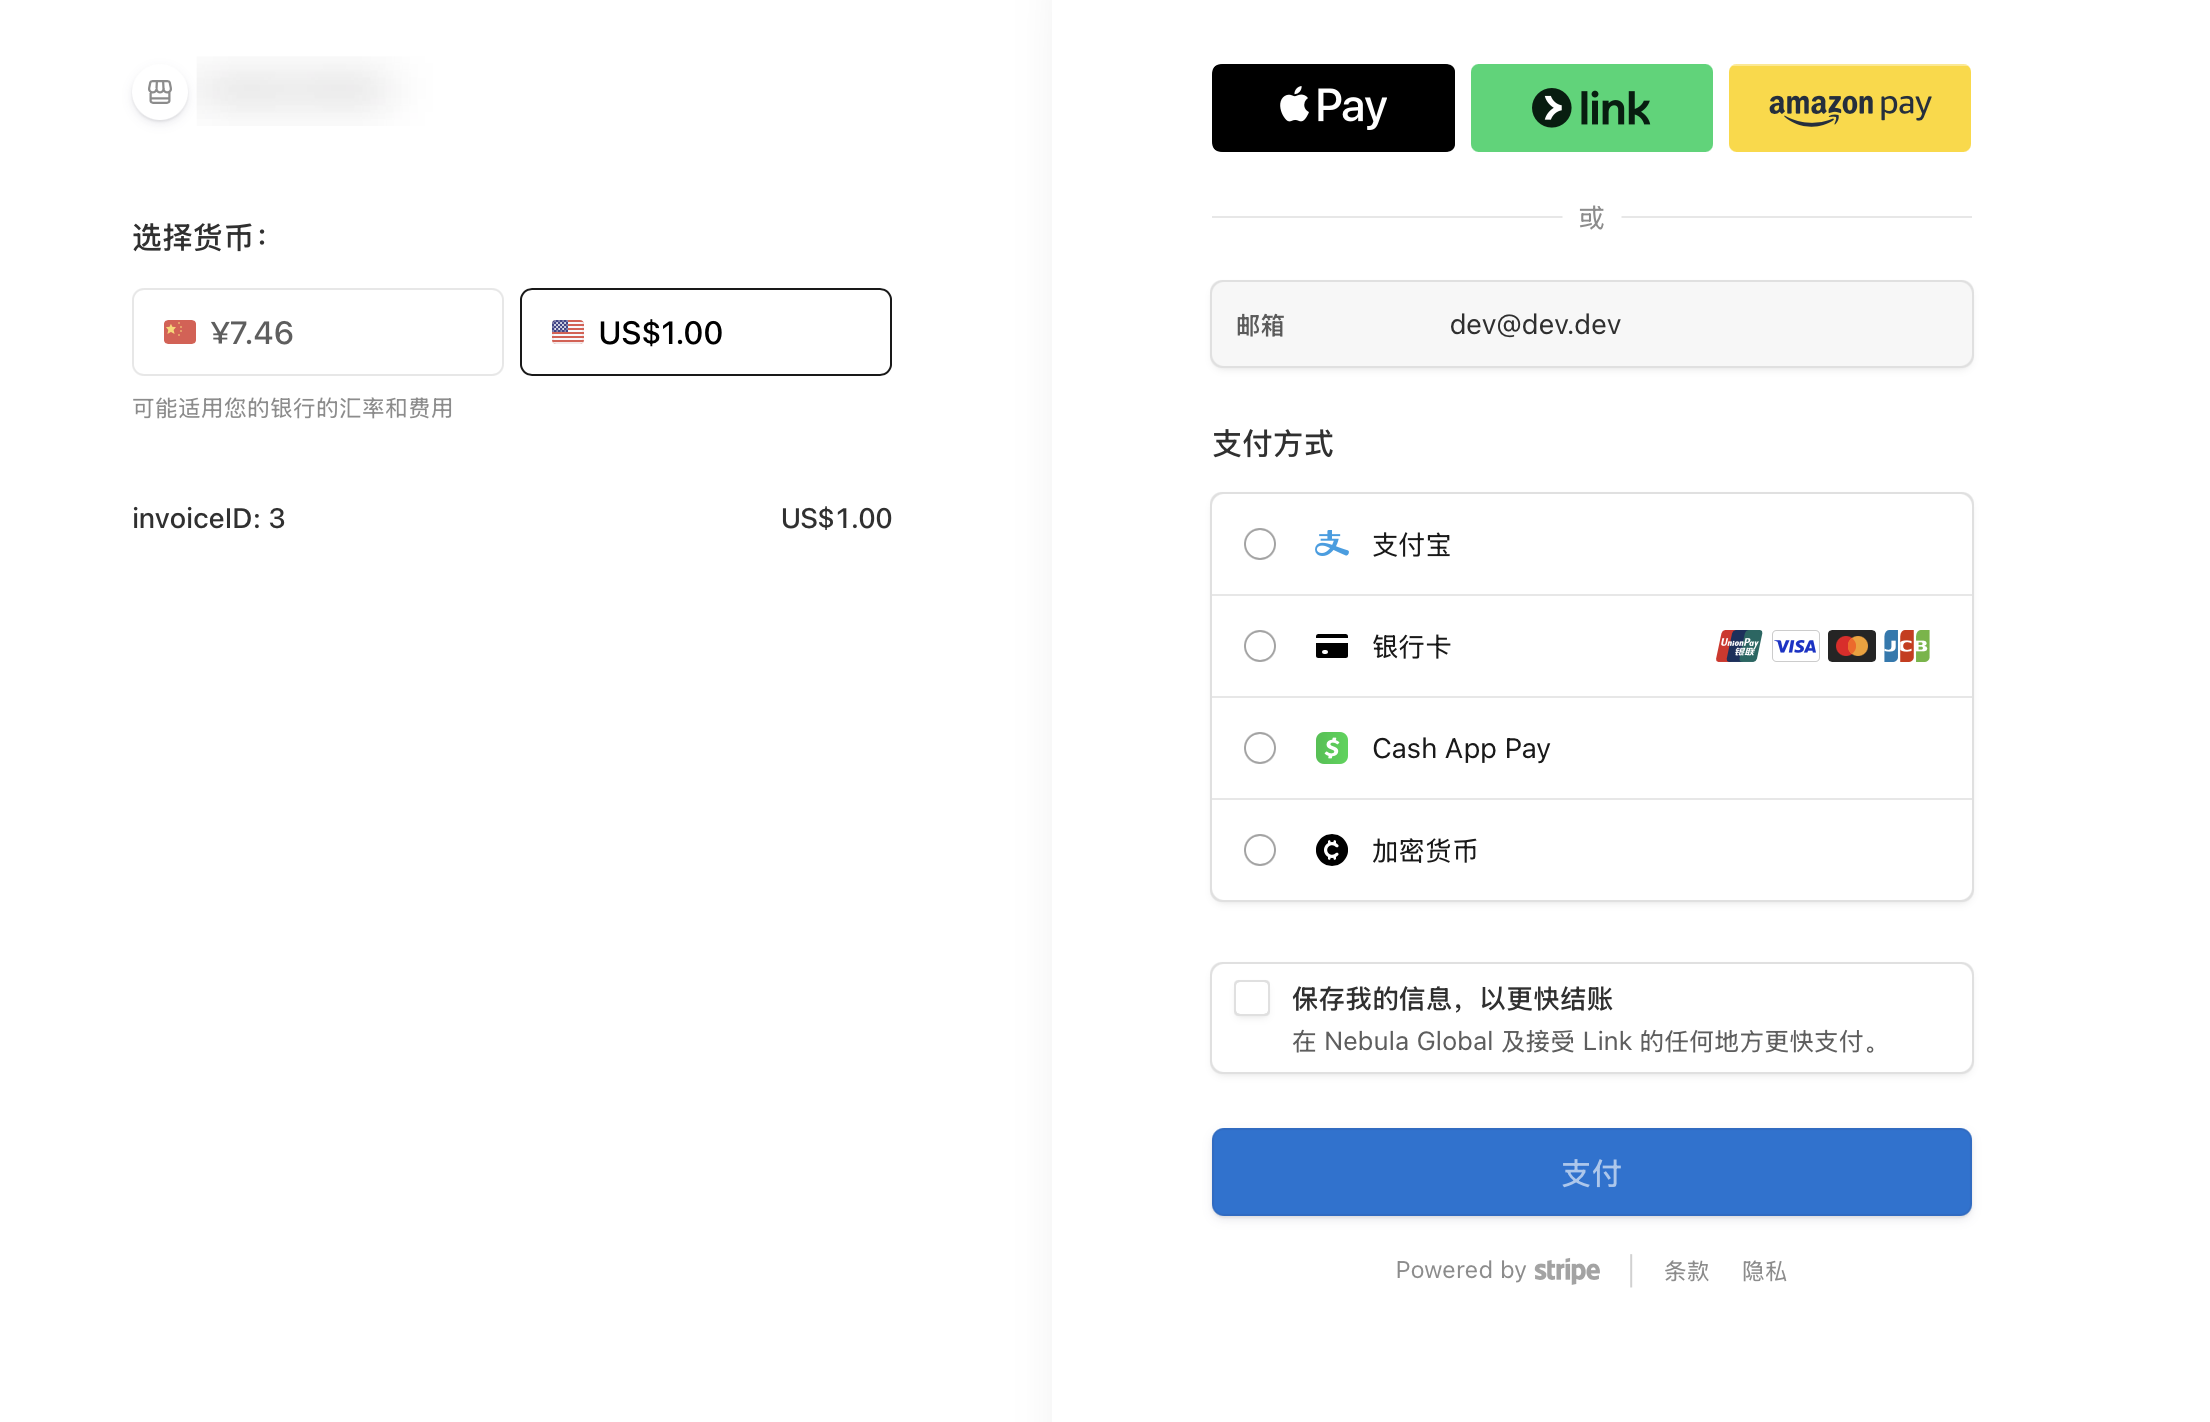This screenshot has height=1422, width=2210.
Task: Open the Powered by Stripe link
Action: click(1498, 1270)
